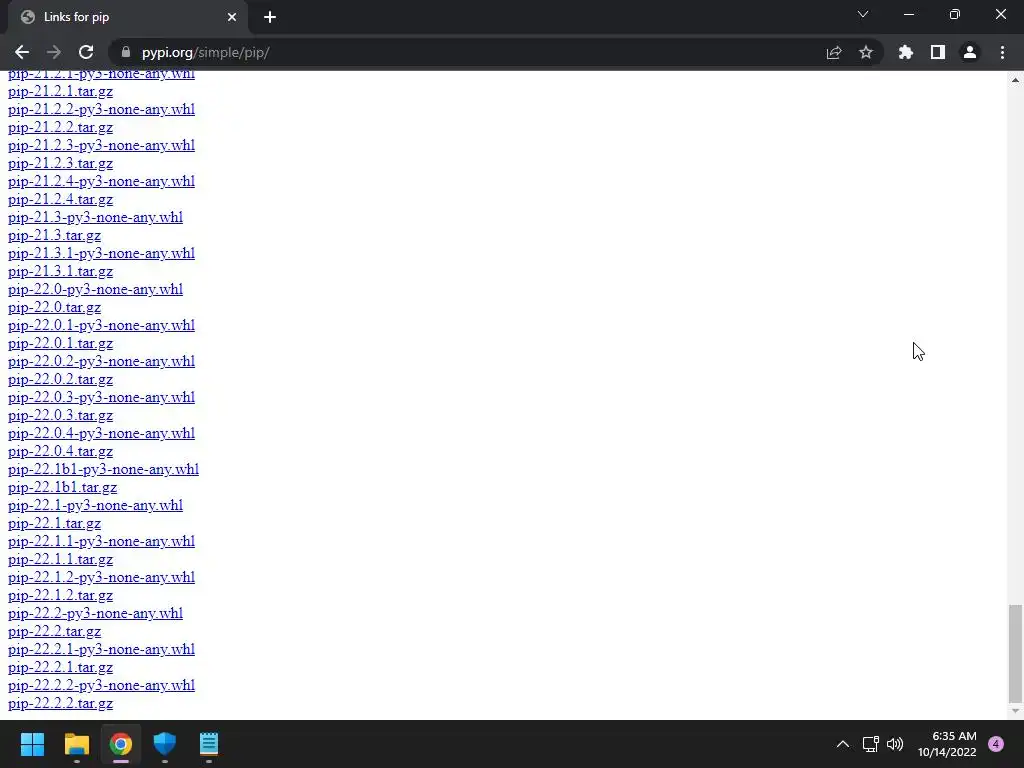
Task: Open pip-21.2.2.tar.gz link
Action: pos(60,127)
